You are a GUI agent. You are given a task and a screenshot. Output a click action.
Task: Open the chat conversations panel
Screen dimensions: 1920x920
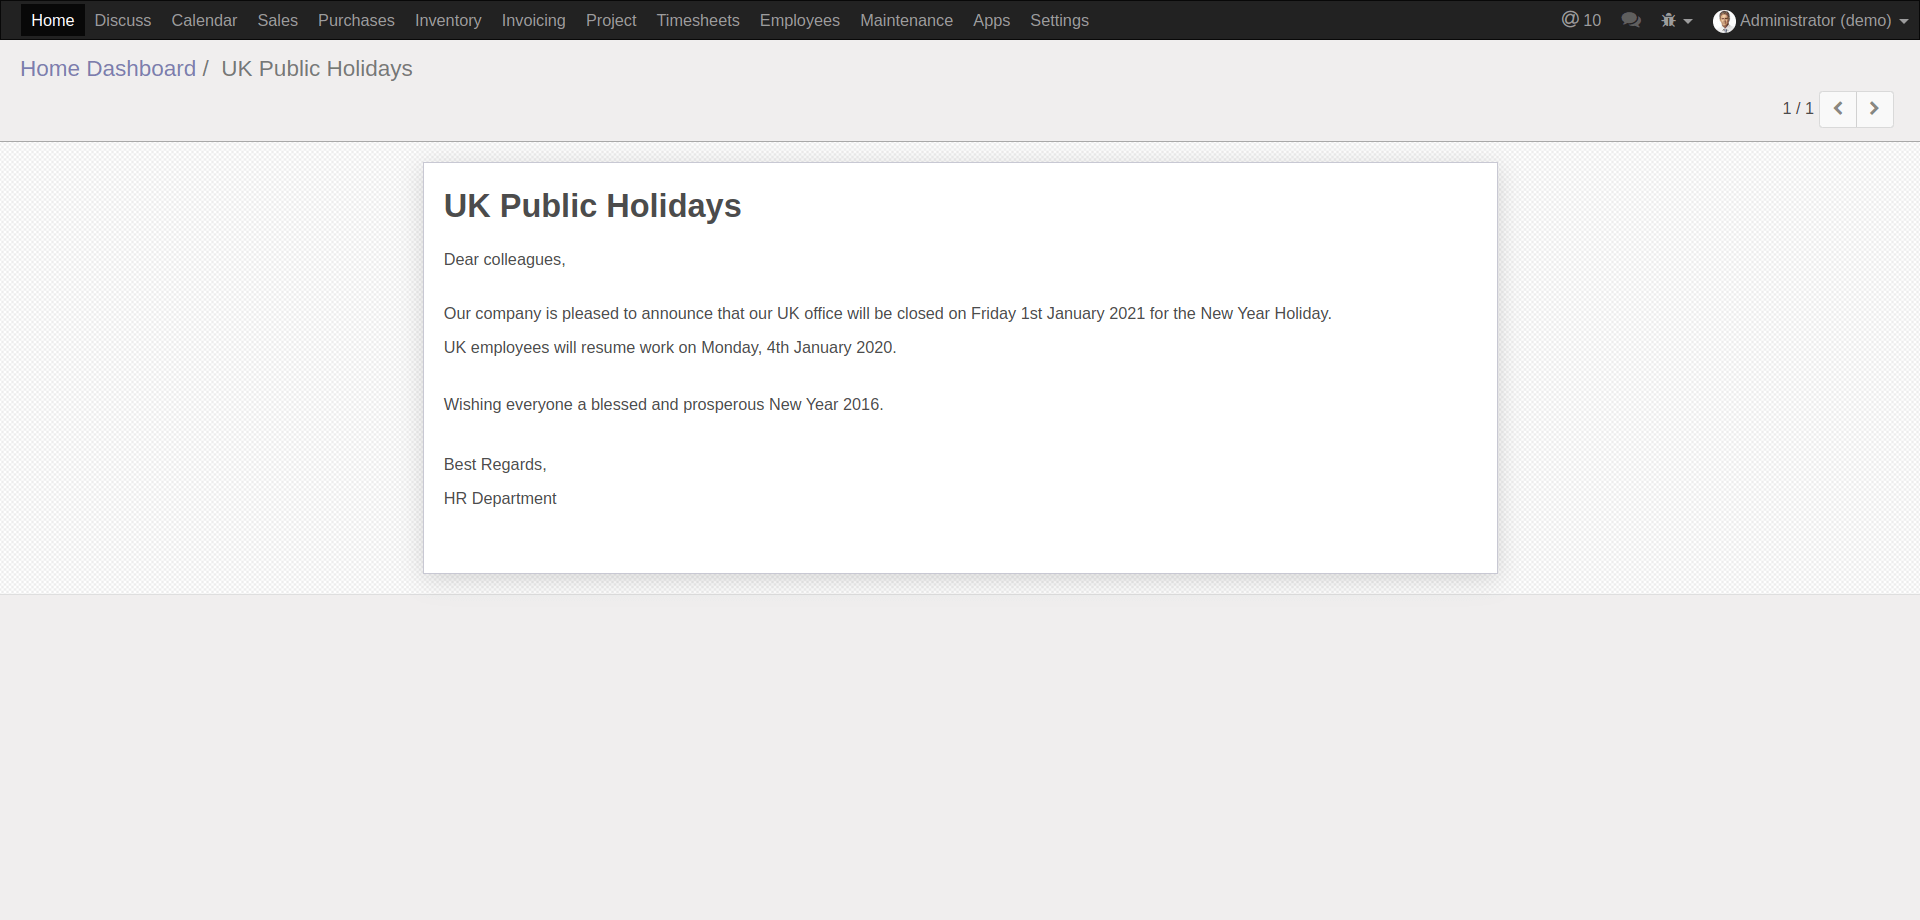(1630, 19)
